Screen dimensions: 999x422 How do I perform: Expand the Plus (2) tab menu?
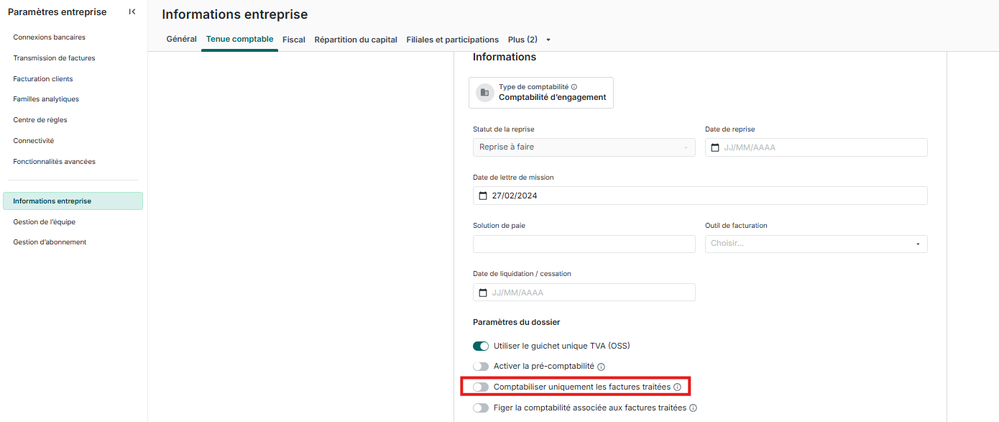(528, 40)
